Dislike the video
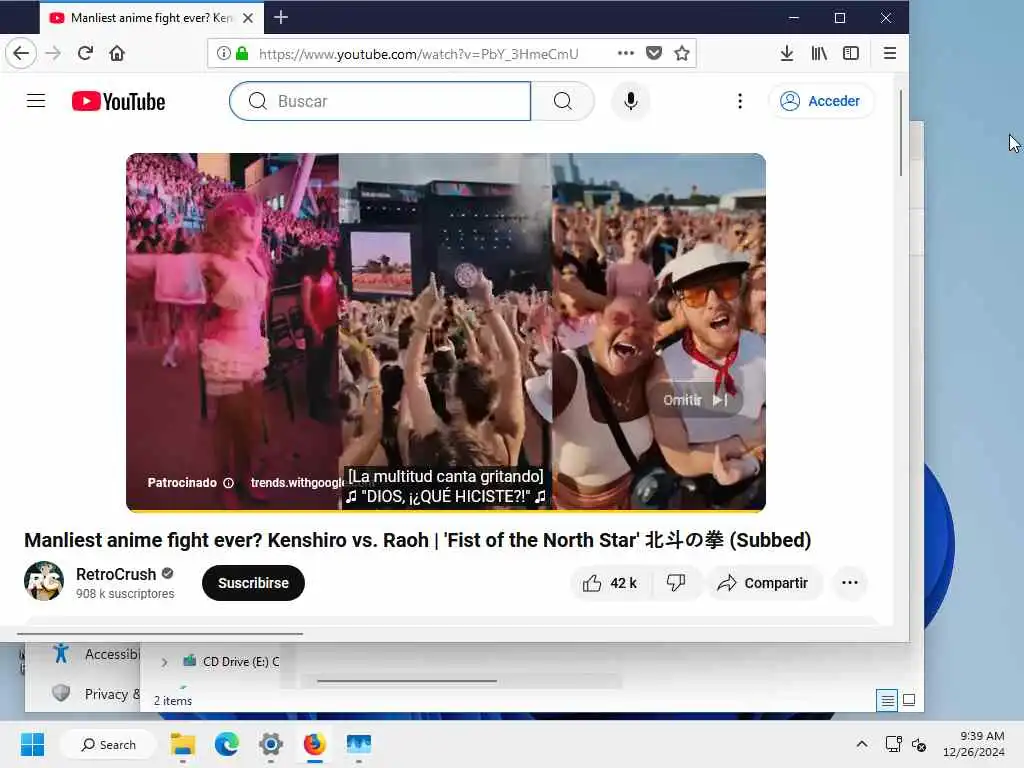The width and height of the screenshot is (1024, 768). 677,583
